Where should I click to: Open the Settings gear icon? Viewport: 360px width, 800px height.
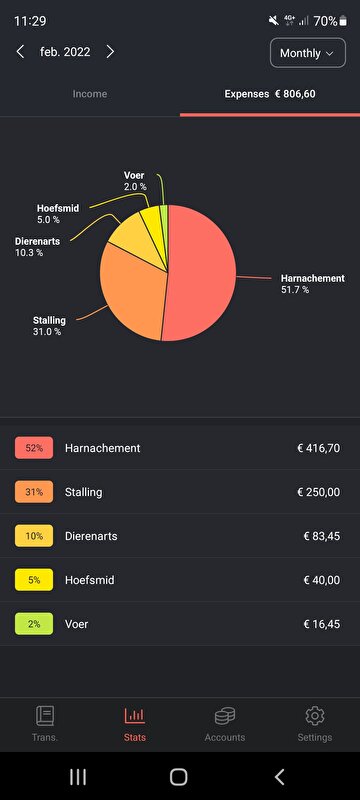(x=315, y=716)
